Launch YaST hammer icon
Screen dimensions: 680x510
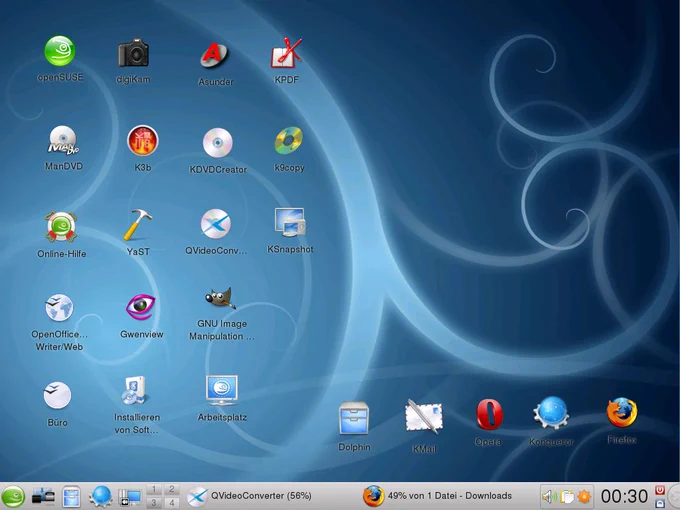pos(138,225)
